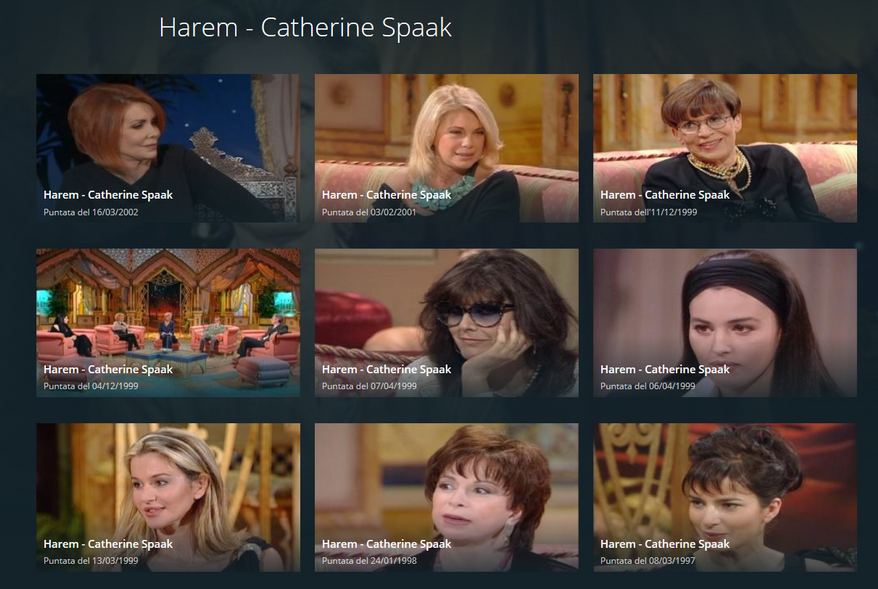
Task: Click the title link on the 07/04/1999 card
Action: [386, 370]
